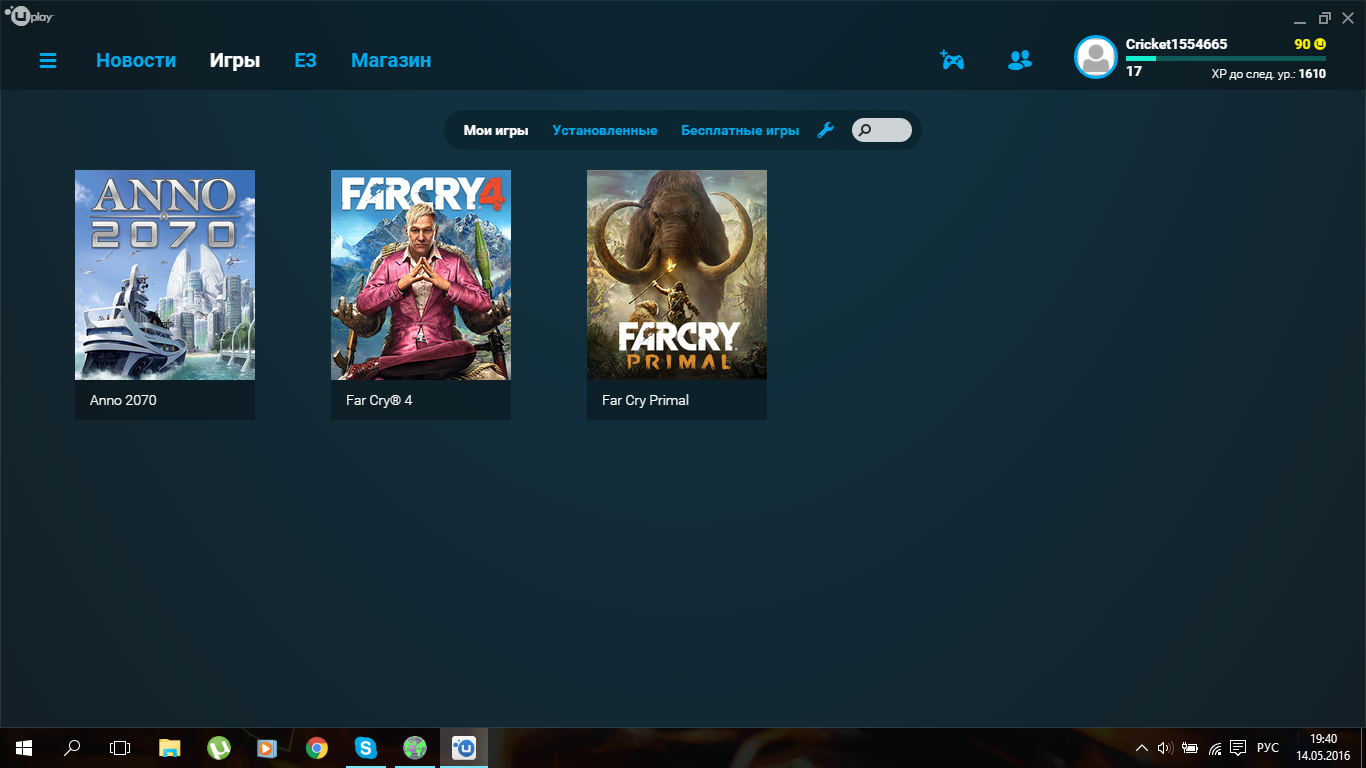Open the Бесплатные игры filter
Viewport: 1366px width, 768px height.
click(740, 130)
